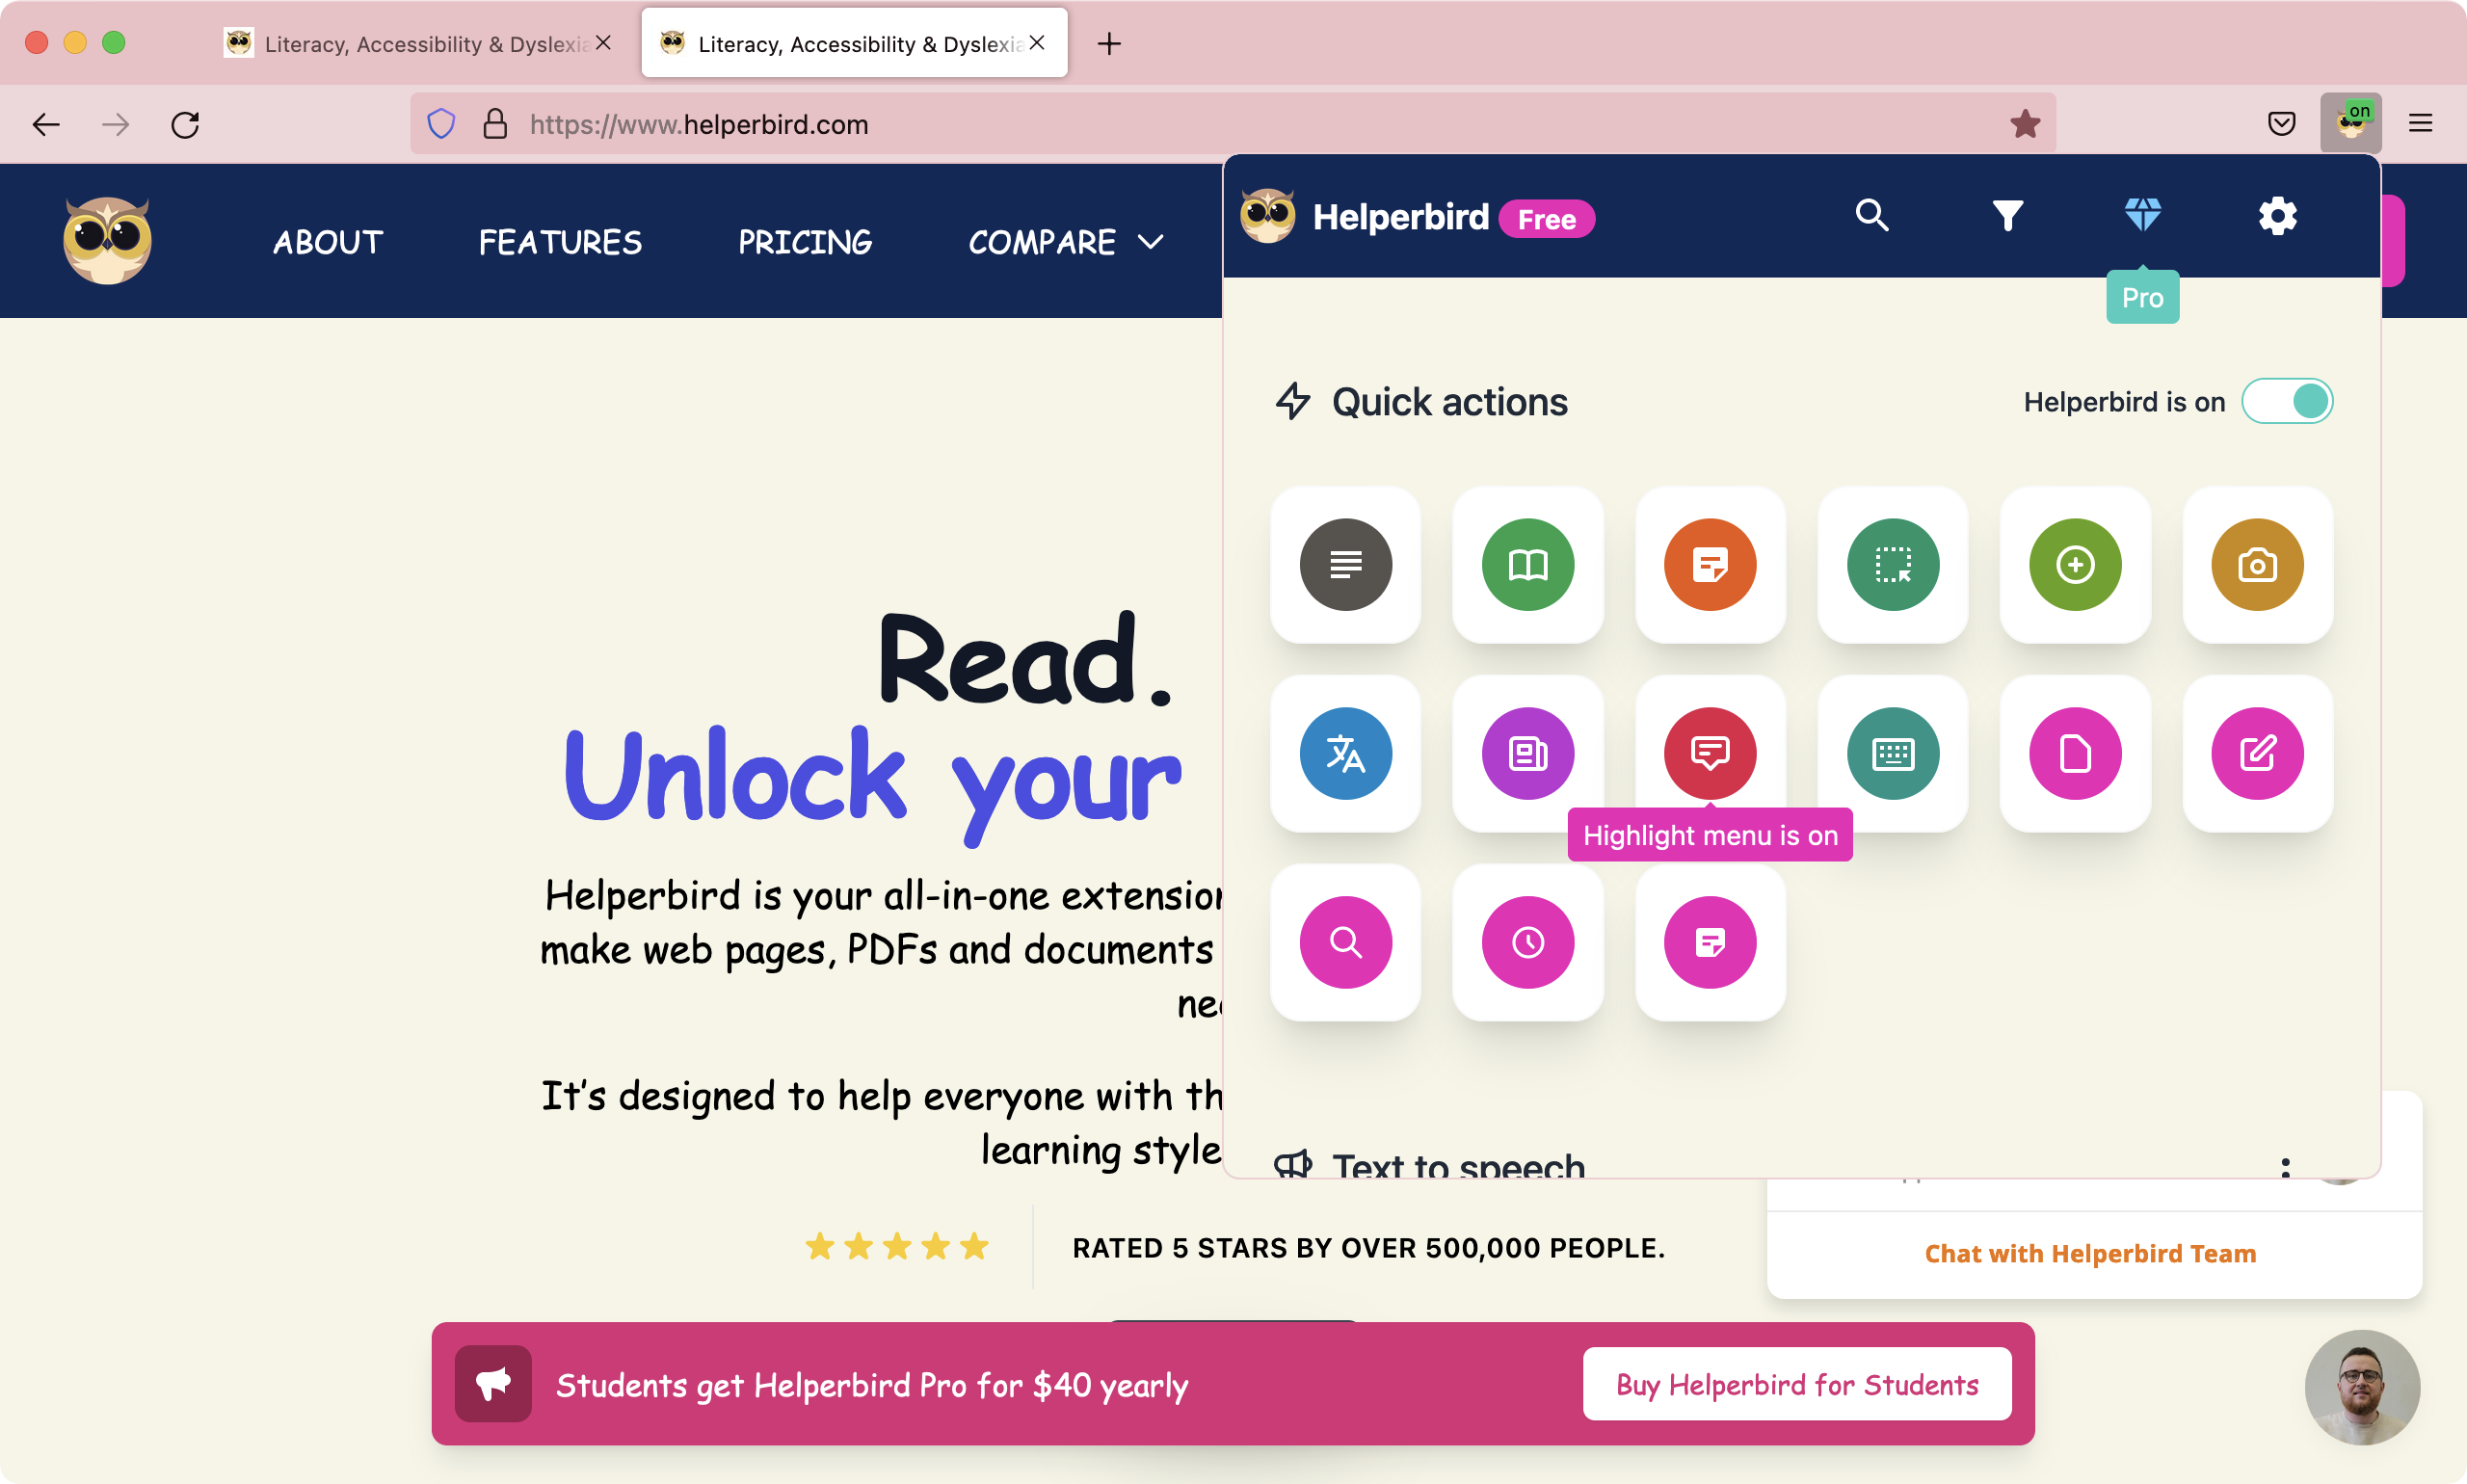
Task: Turn off the Helperbird is on switch
Action: [2286, 401]
